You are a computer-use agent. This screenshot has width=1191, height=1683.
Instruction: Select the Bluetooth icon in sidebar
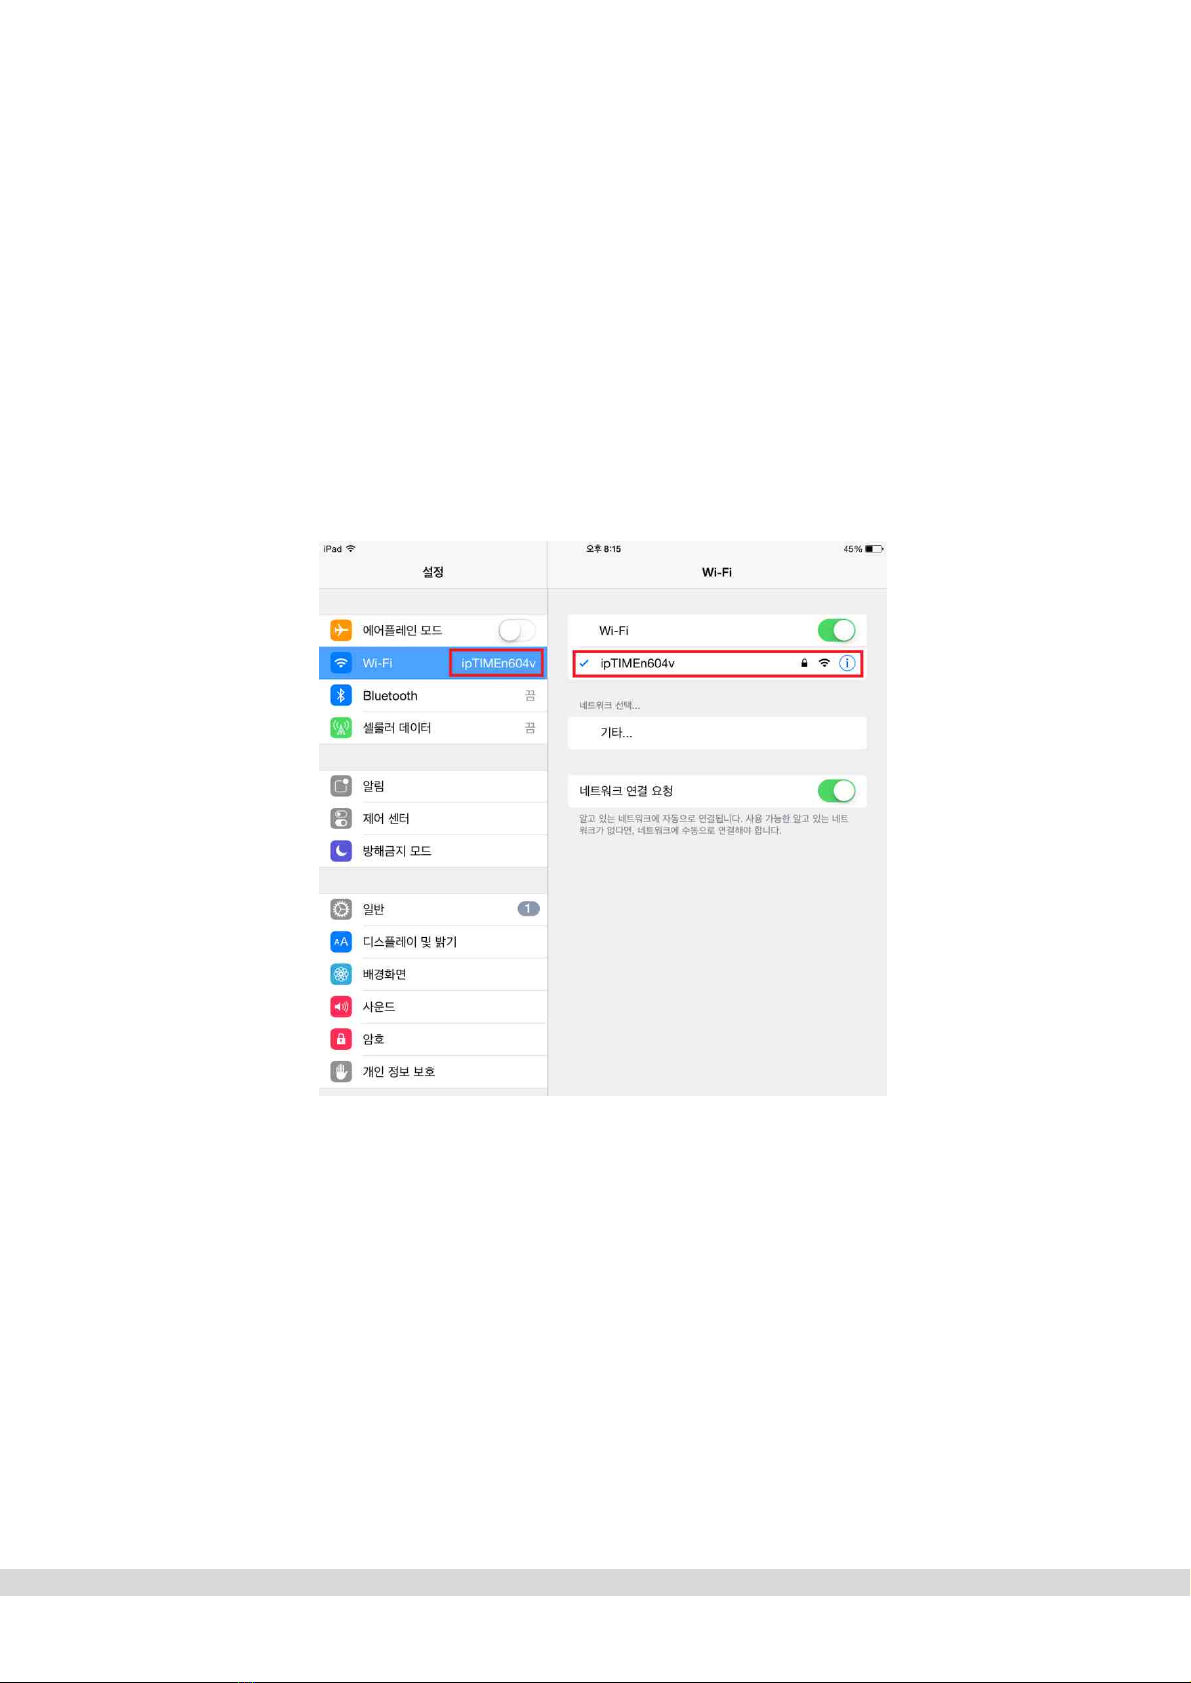click(x=341, y=695)
